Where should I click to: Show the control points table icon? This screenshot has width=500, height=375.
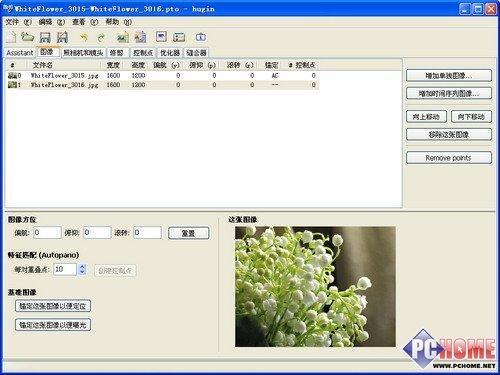pyautogui.click(x=179, y=37)
